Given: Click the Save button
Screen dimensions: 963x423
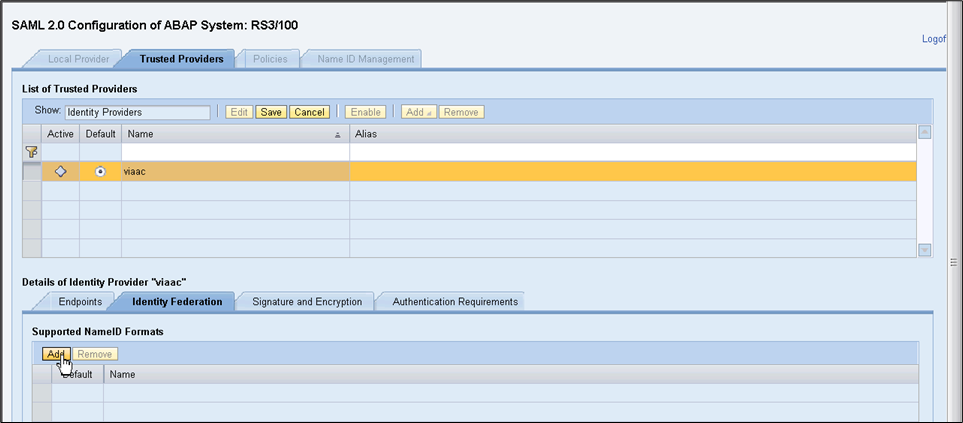Looking at the screenshot, I should tap(271, 112).
